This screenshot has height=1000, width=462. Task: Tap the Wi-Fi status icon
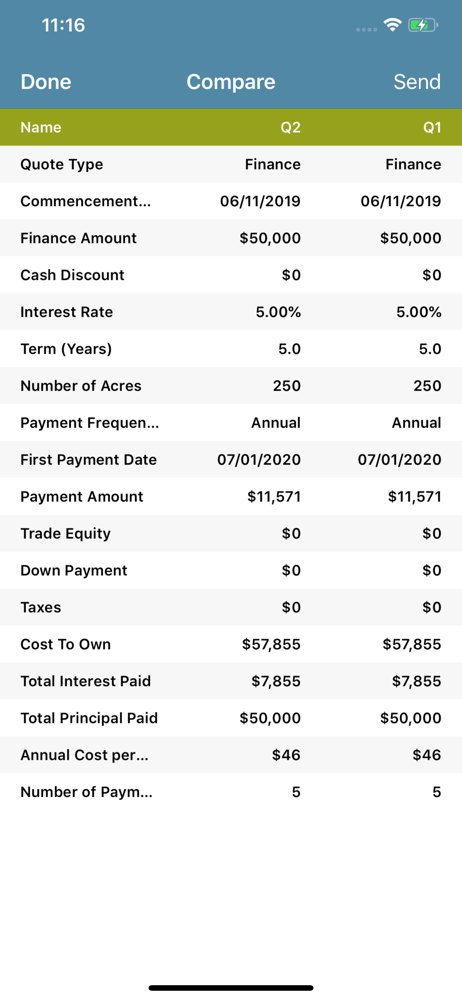tap(392, 26)
